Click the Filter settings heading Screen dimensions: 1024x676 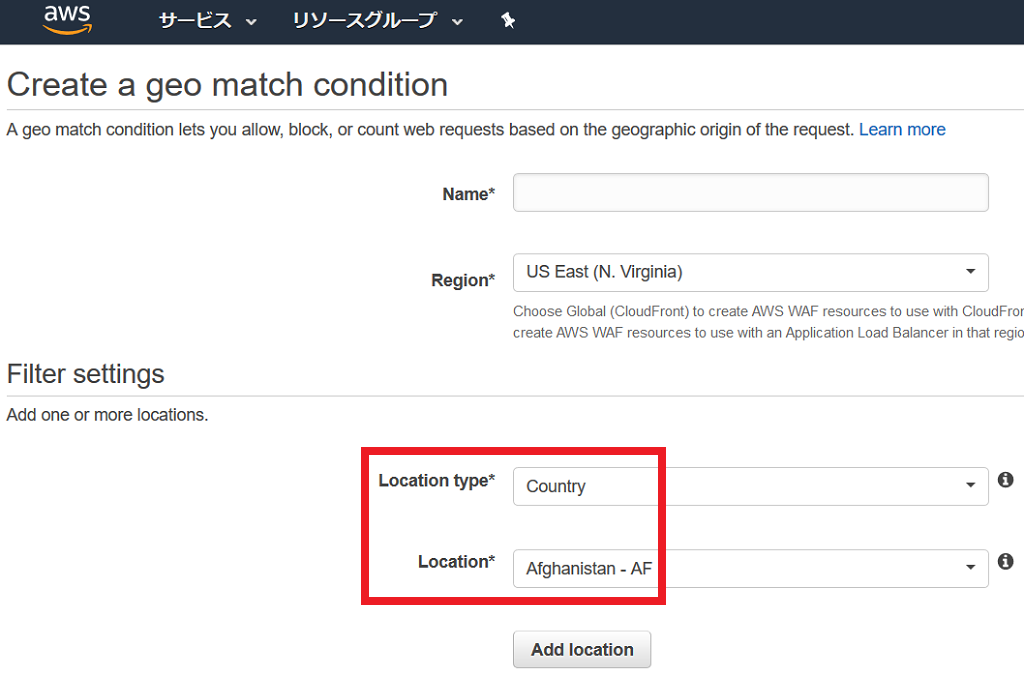(x=86, y=374)
